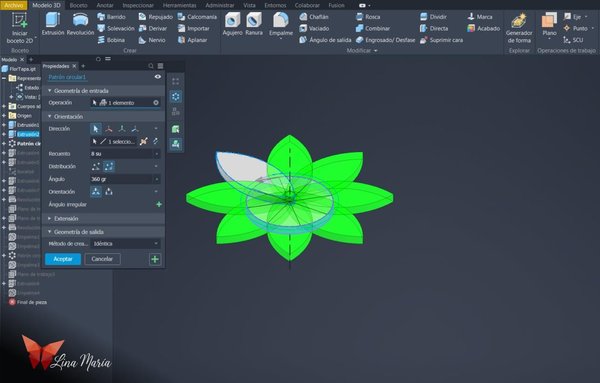Switch to the Herramientas tab

179,5
